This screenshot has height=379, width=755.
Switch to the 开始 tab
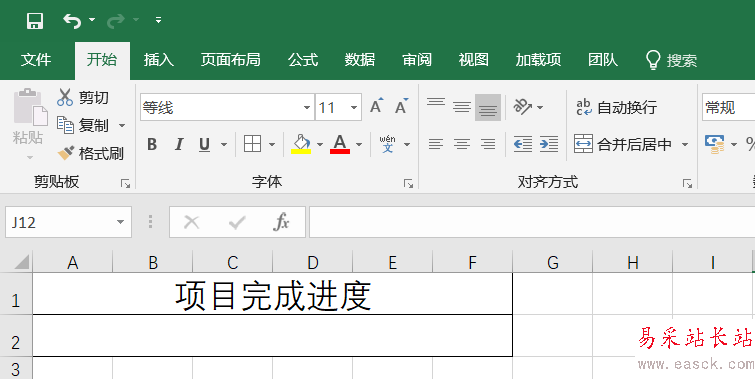tap(102, 60)
